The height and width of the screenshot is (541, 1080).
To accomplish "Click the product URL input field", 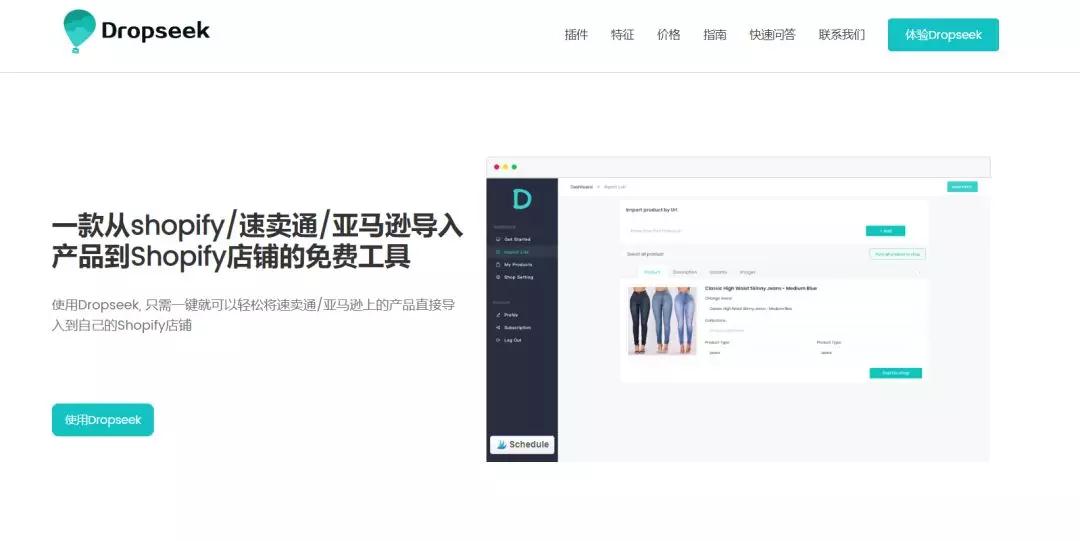I will coord(744,231).
